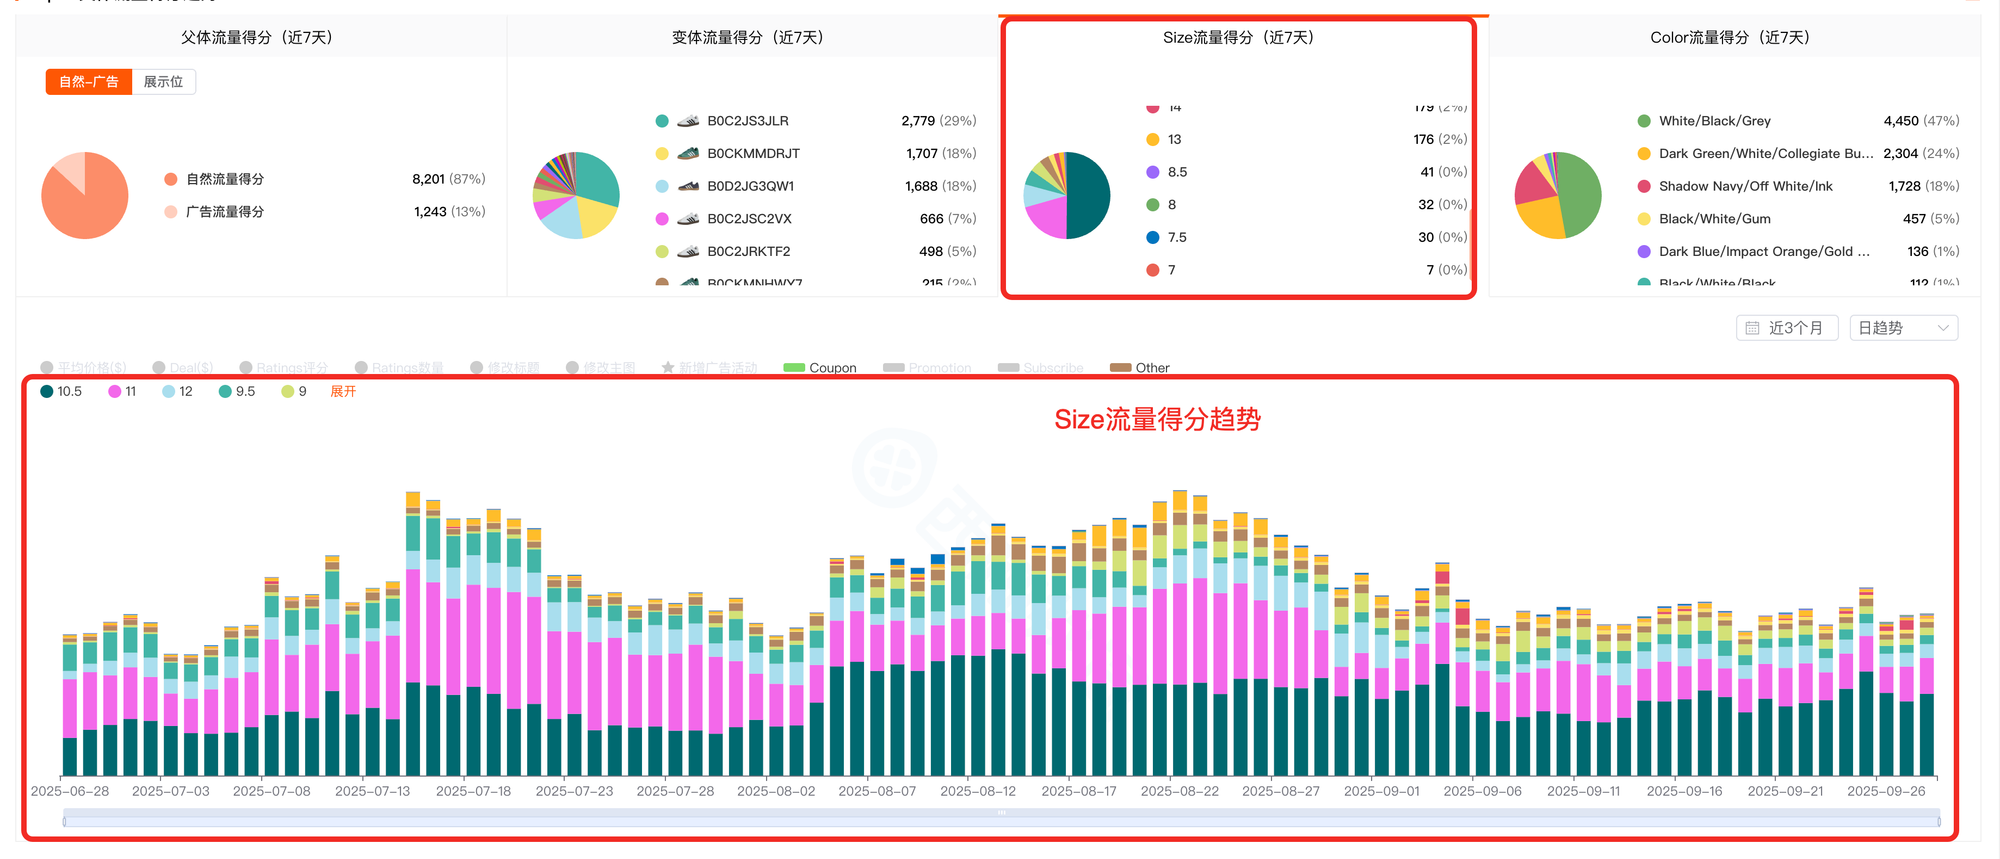
Task: Click the star icon for 新增广告活动
Action: pos(667,368)
